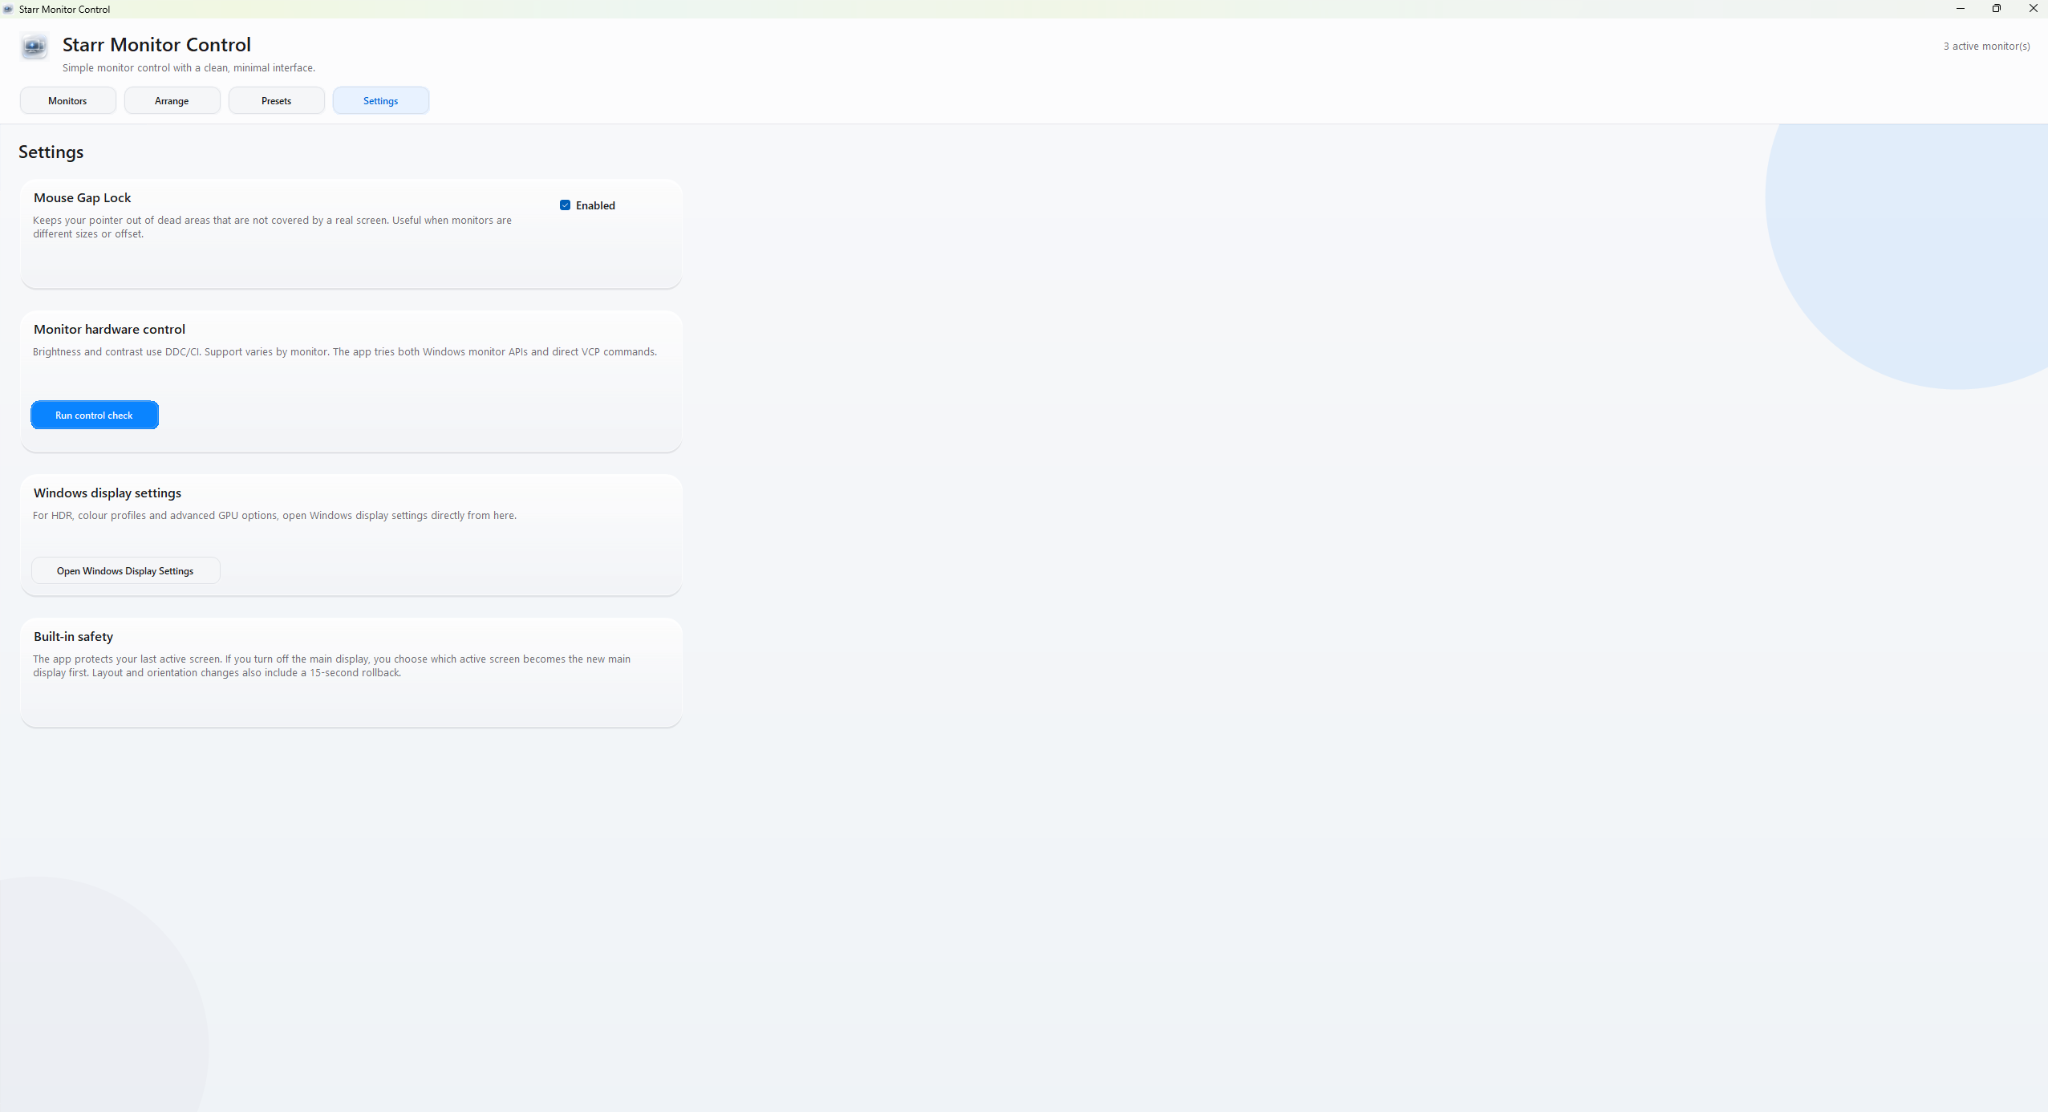Click the Monitor hardware control heading
2048x1112 pixels.
click(x=109, y=329)
